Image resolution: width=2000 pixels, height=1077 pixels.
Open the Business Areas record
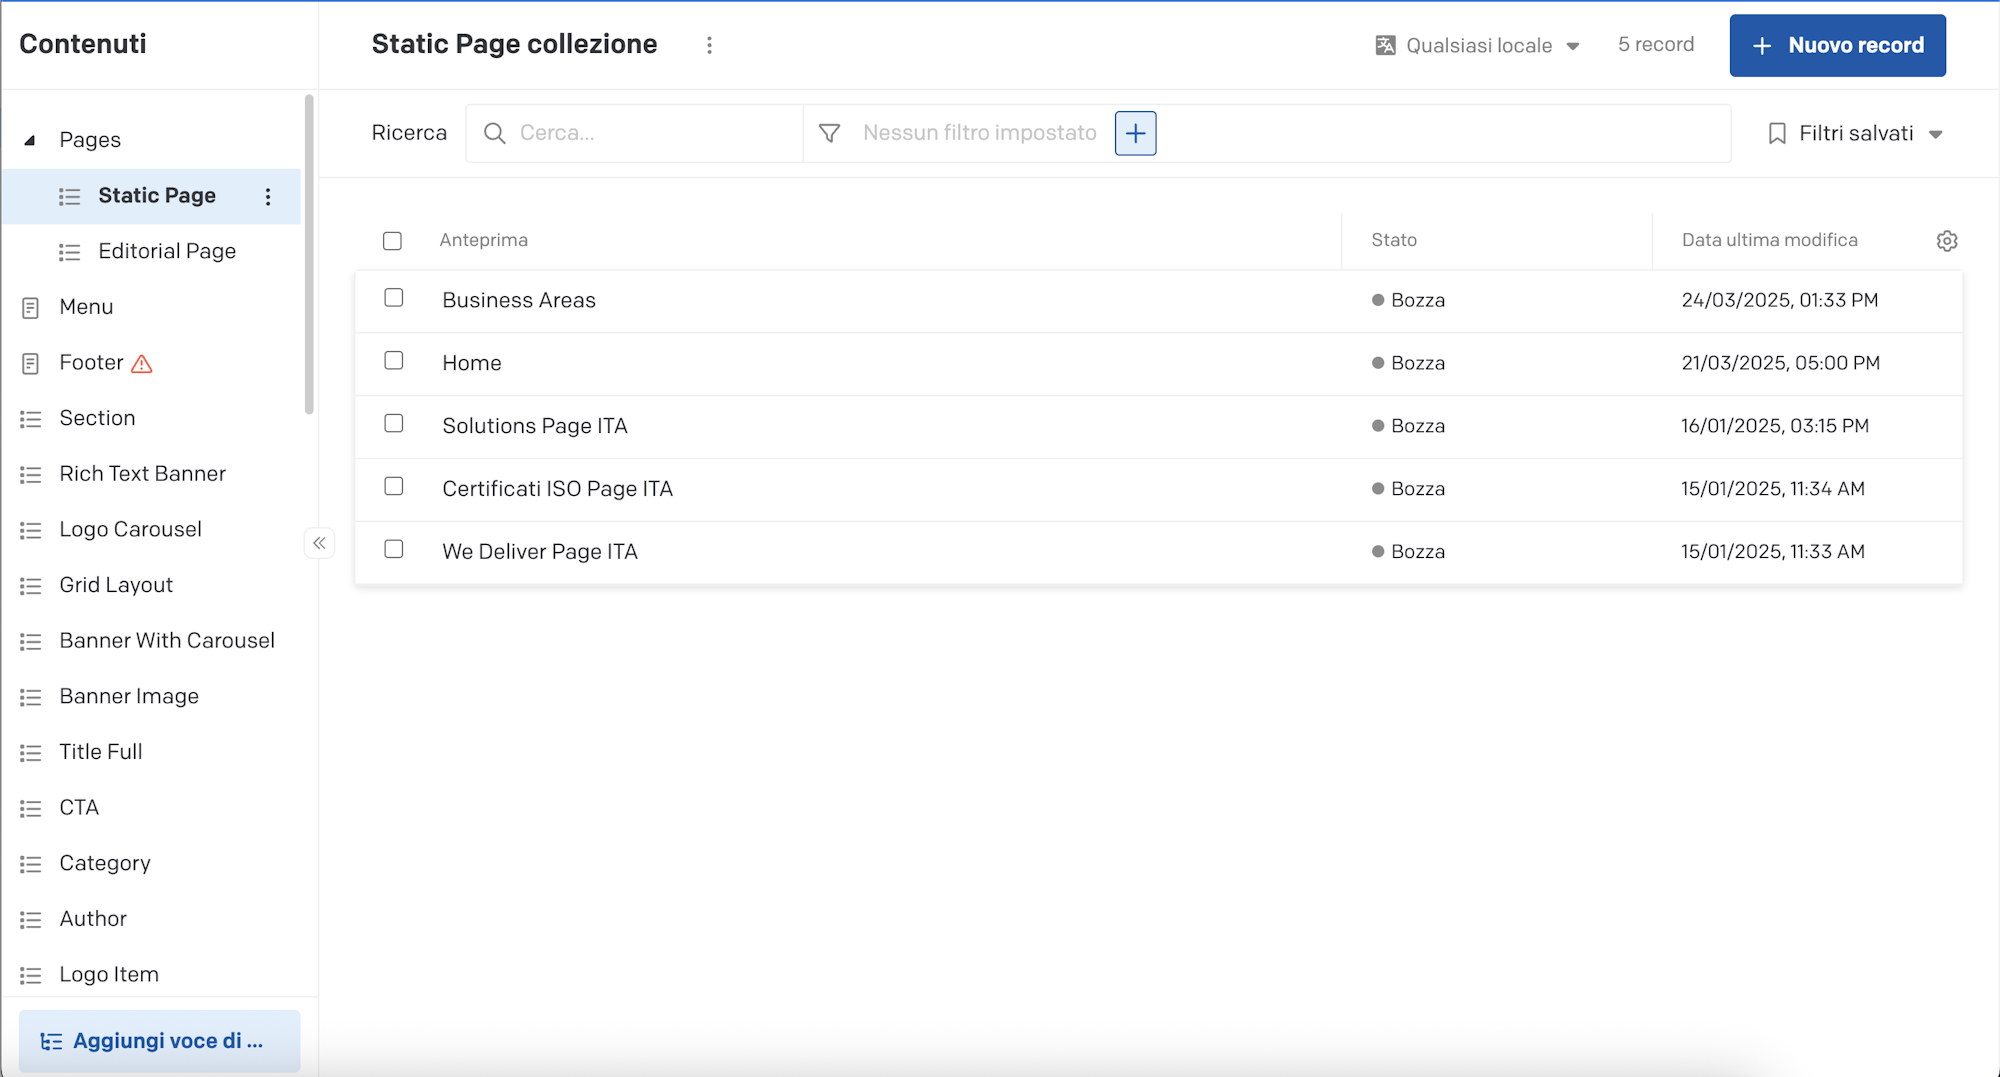[519, 300]
